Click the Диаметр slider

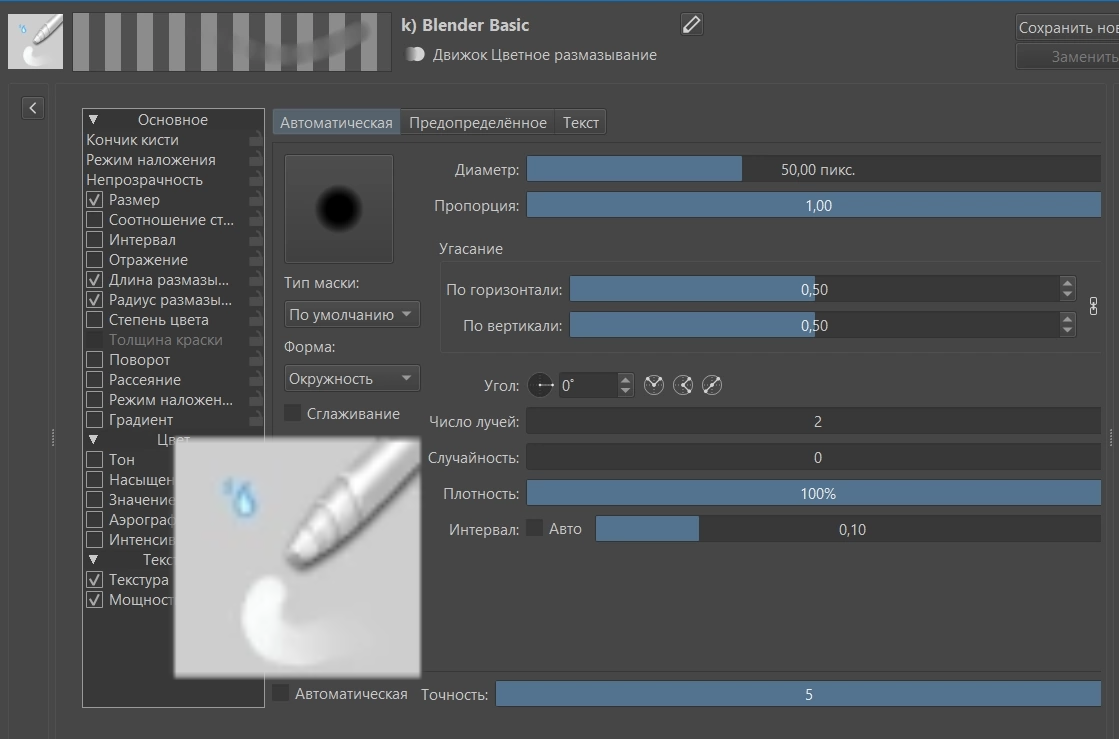814,170
